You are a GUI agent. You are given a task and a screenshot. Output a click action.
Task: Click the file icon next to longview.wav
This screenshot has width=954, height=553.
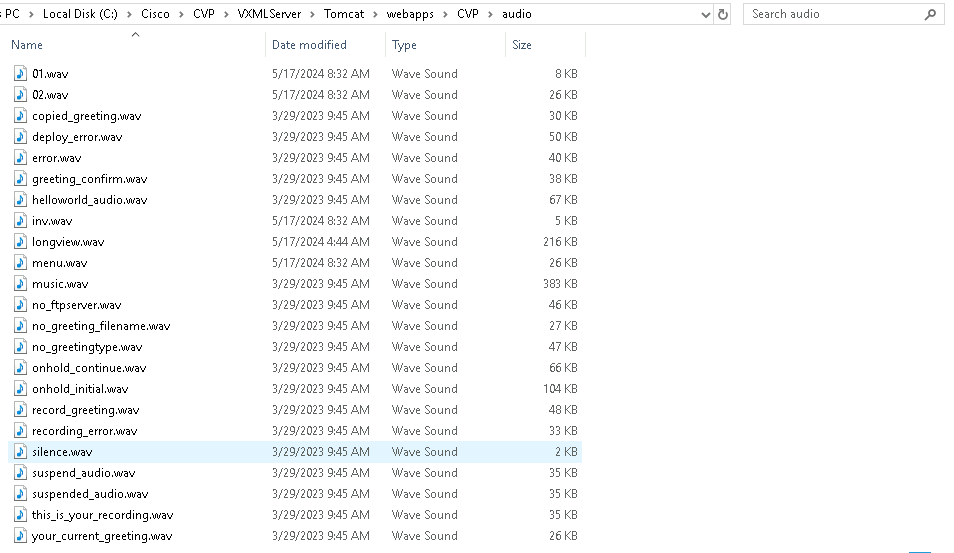click(21, 242)
